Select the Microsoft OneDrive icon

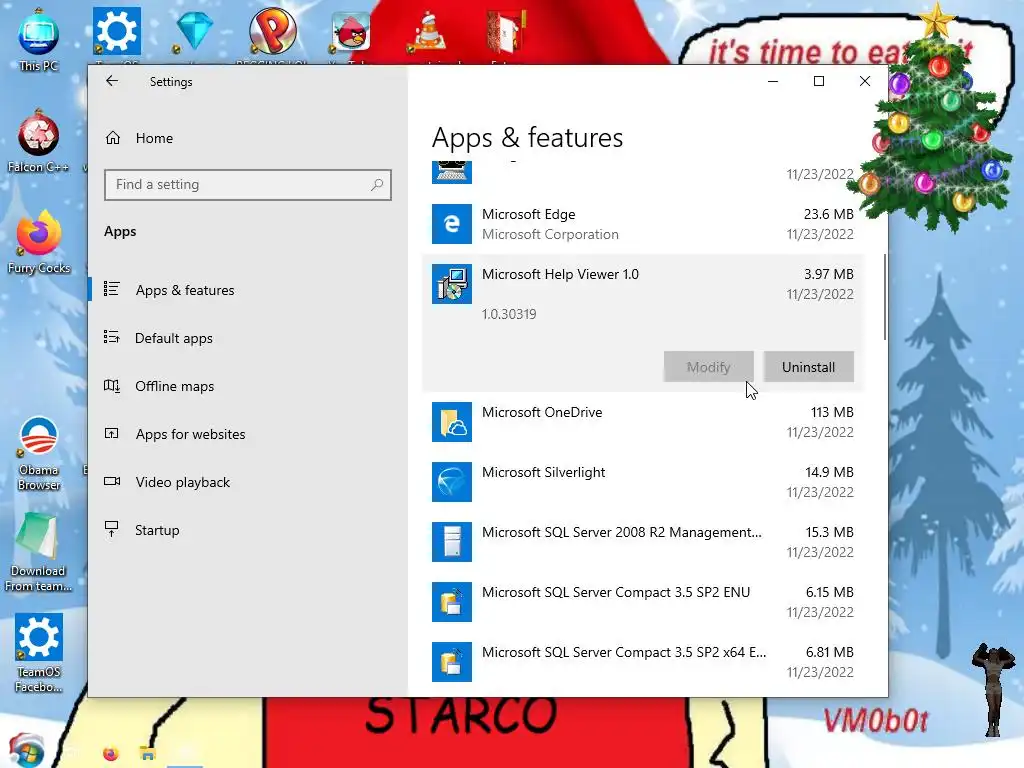tap(452, 422)
